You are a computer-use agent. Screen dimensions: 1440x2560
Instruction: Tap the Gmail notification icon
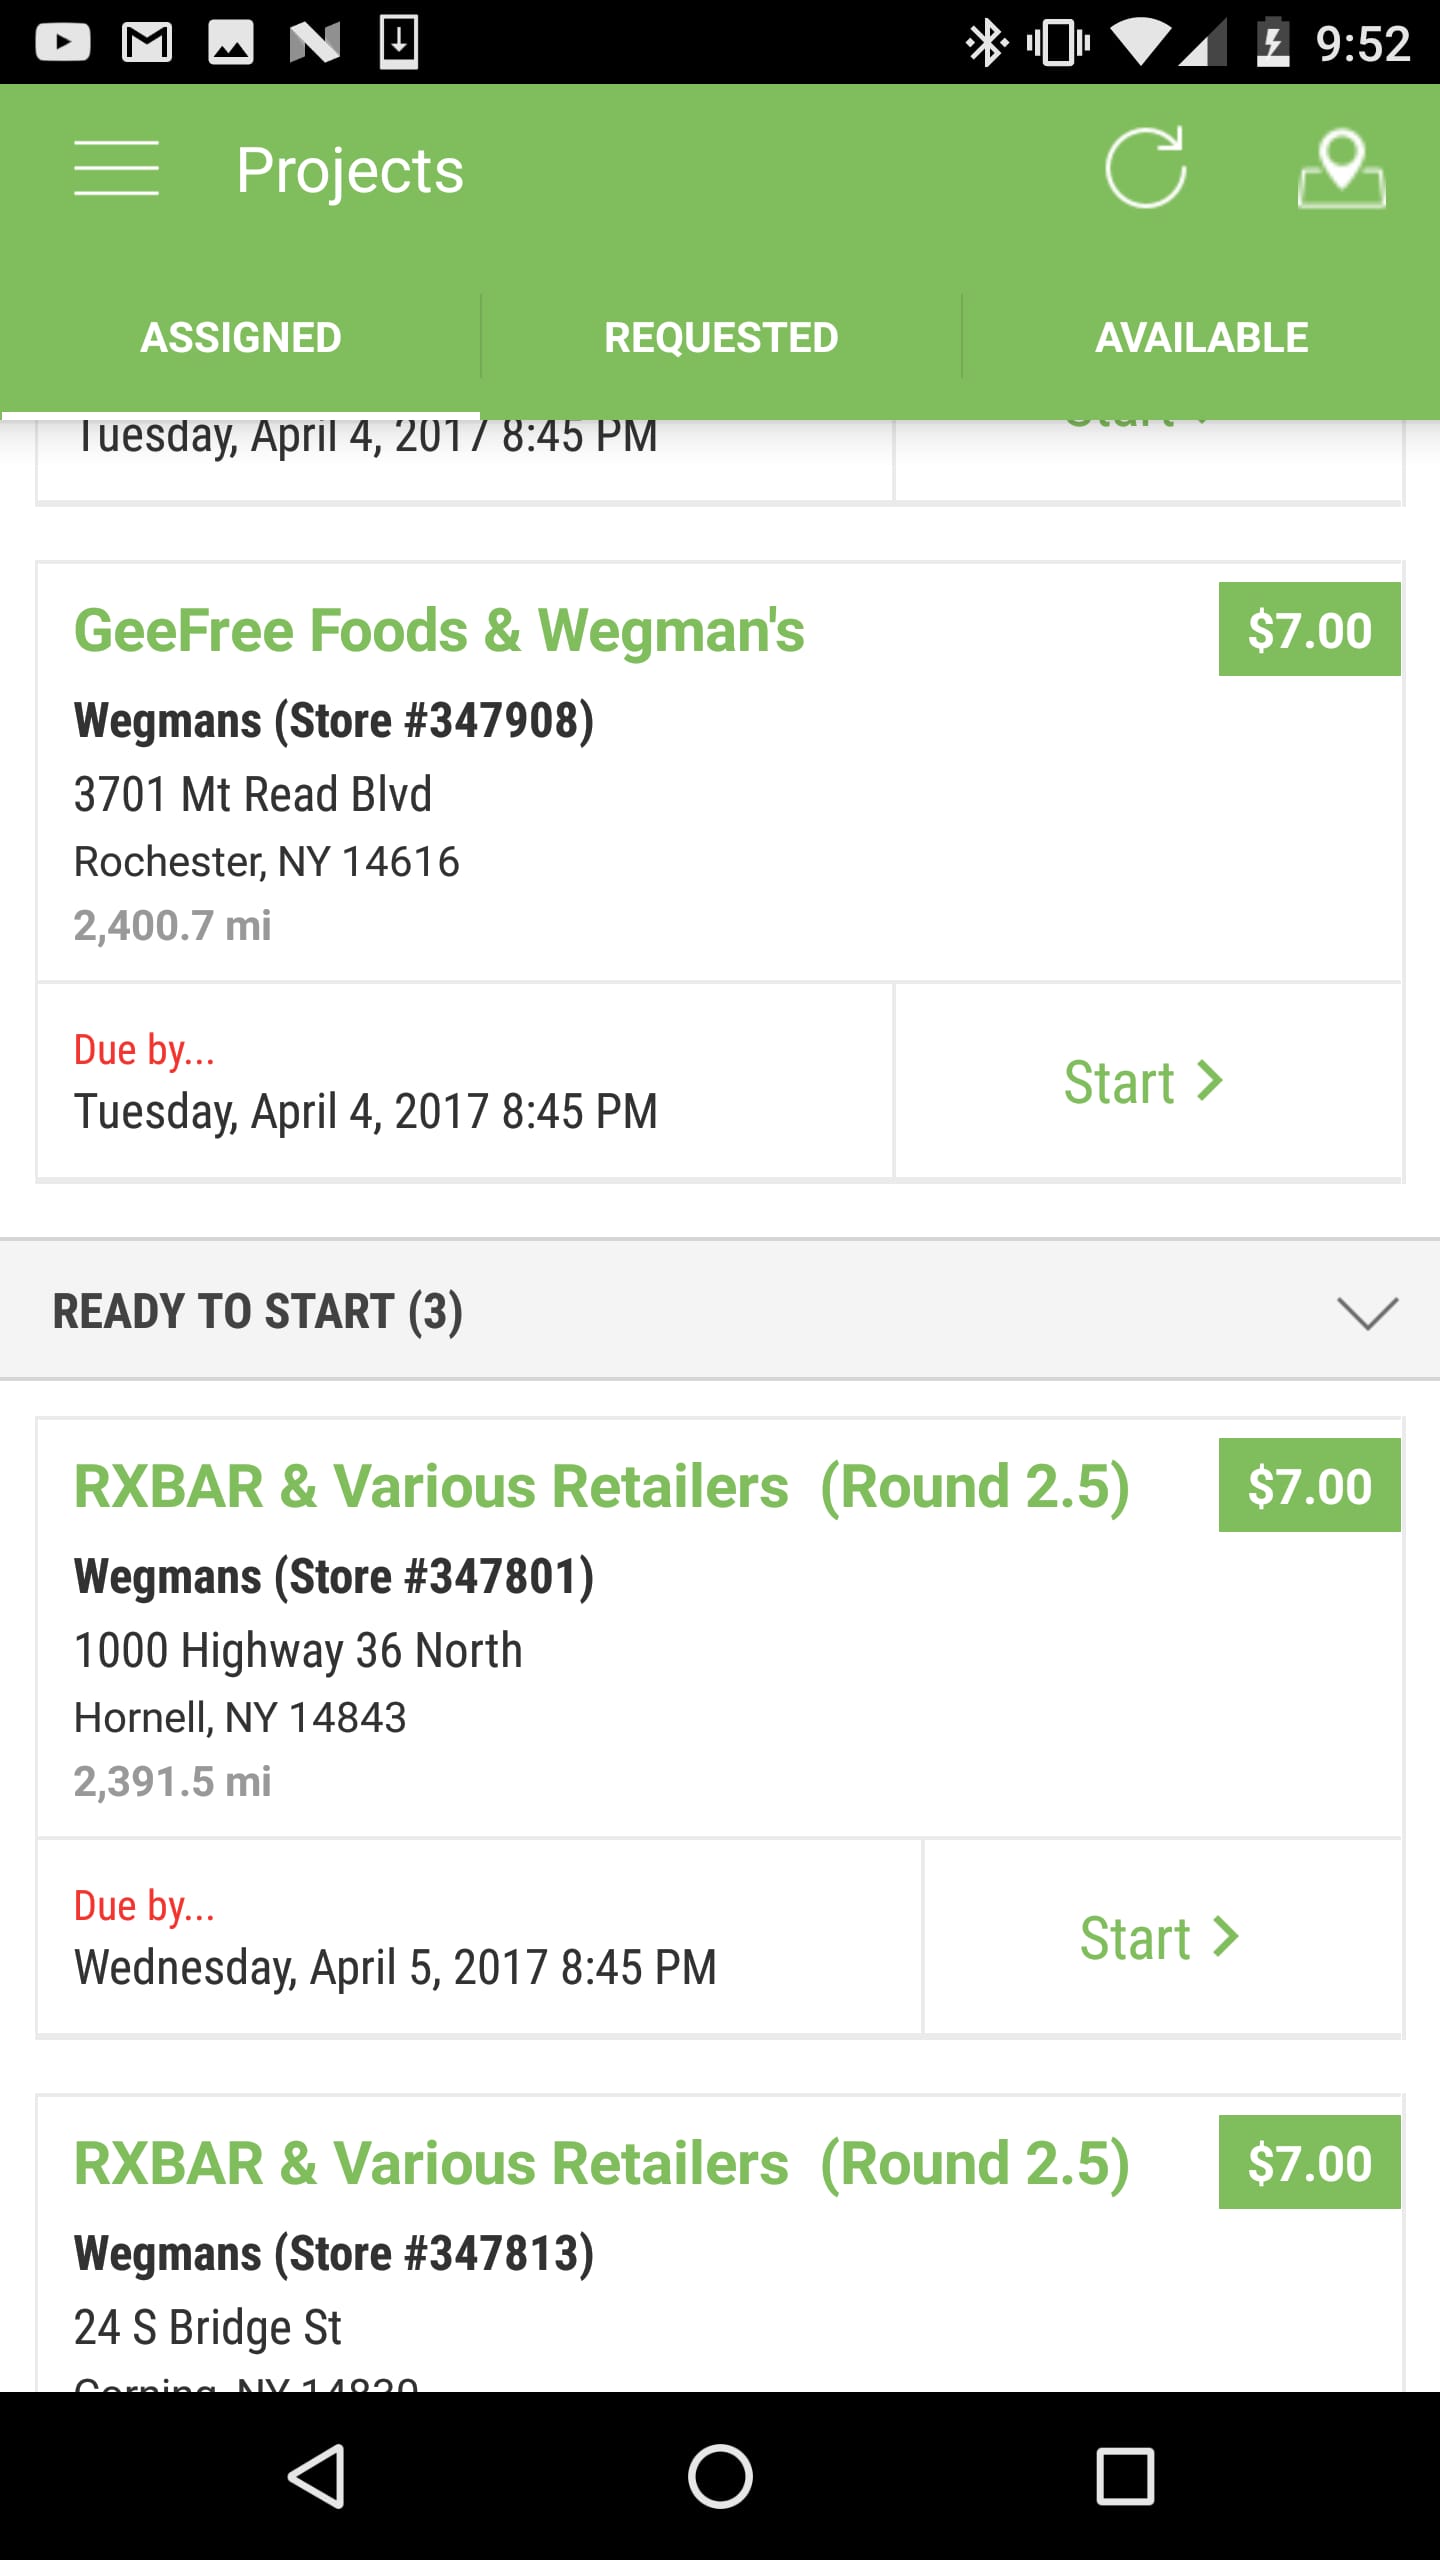147,42
